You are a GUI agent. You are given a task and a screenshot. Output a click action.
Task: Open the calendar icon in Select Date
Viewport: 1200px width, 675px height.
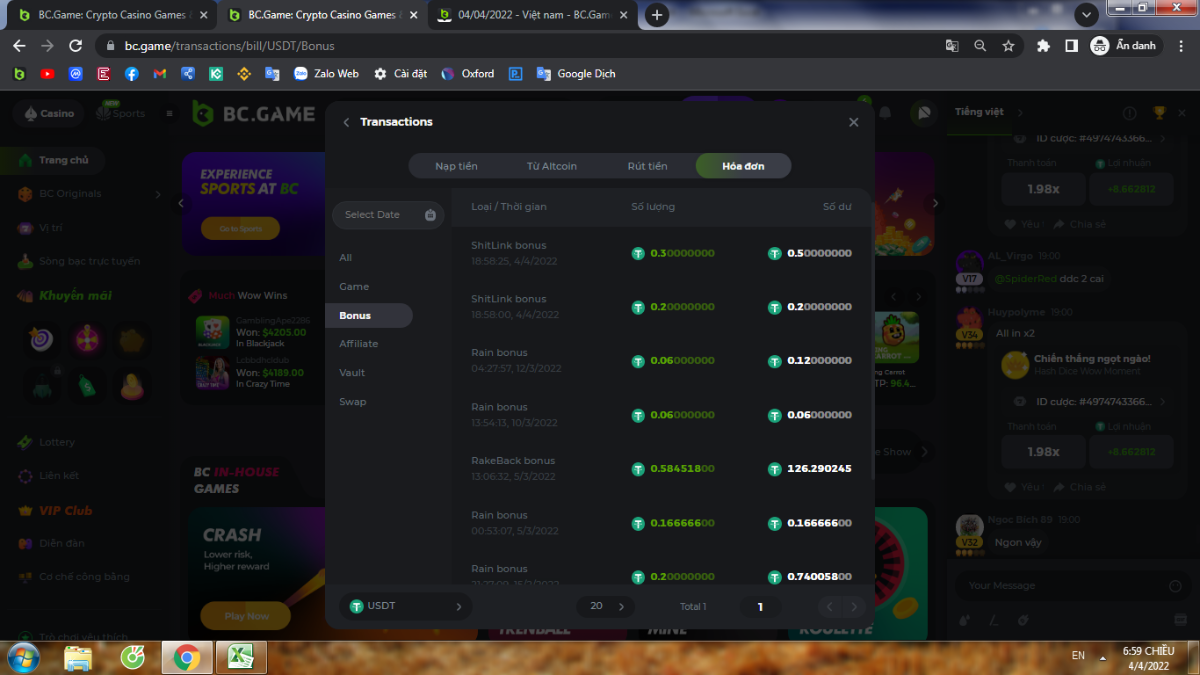point(430,215)
